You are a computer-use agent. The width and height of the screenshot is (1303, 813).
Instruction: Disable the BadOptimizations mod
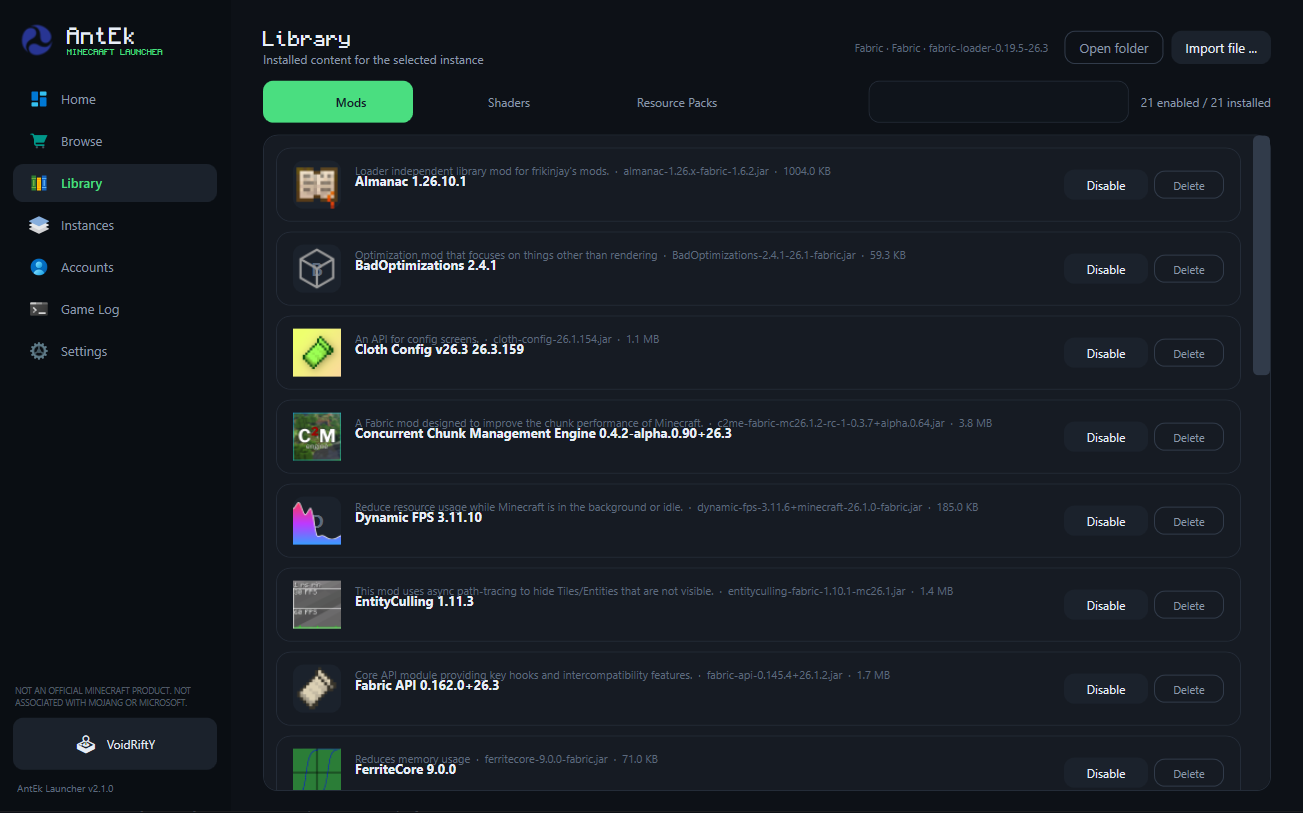point(1106,269)
